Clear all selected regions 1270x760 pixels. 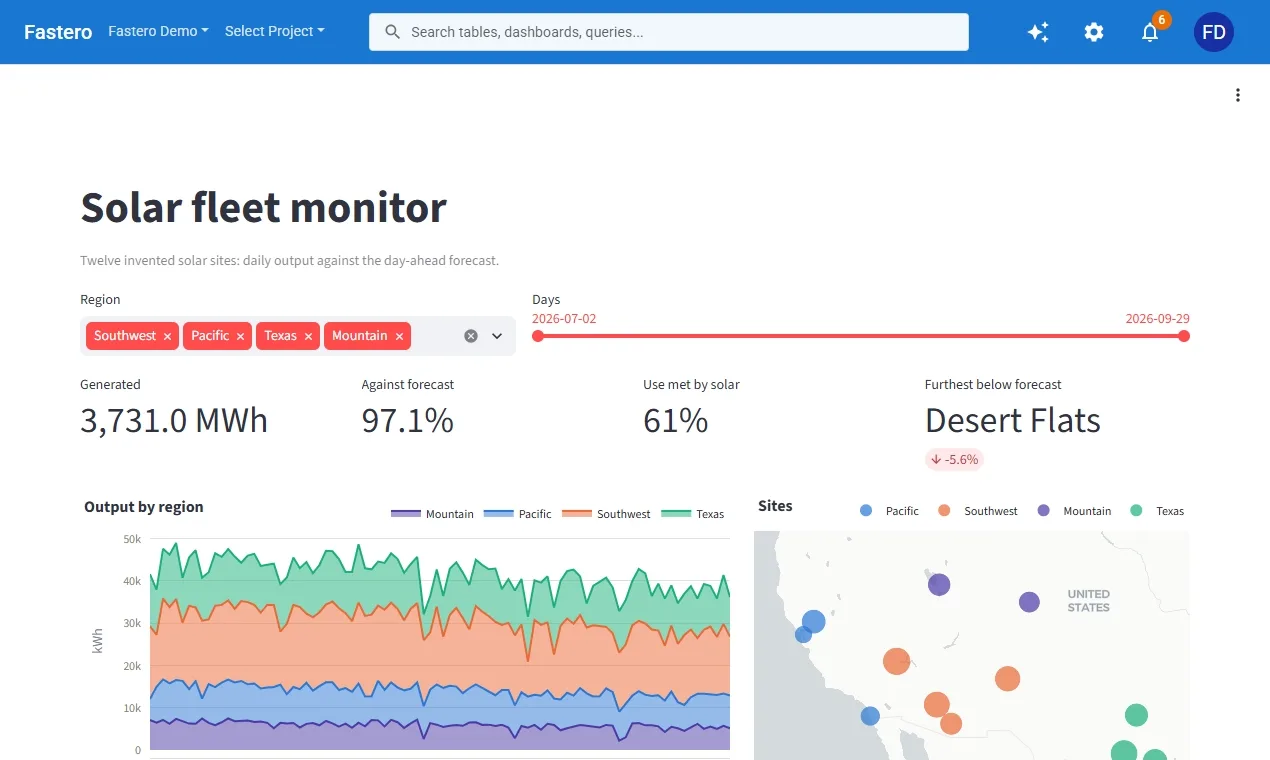471,336
